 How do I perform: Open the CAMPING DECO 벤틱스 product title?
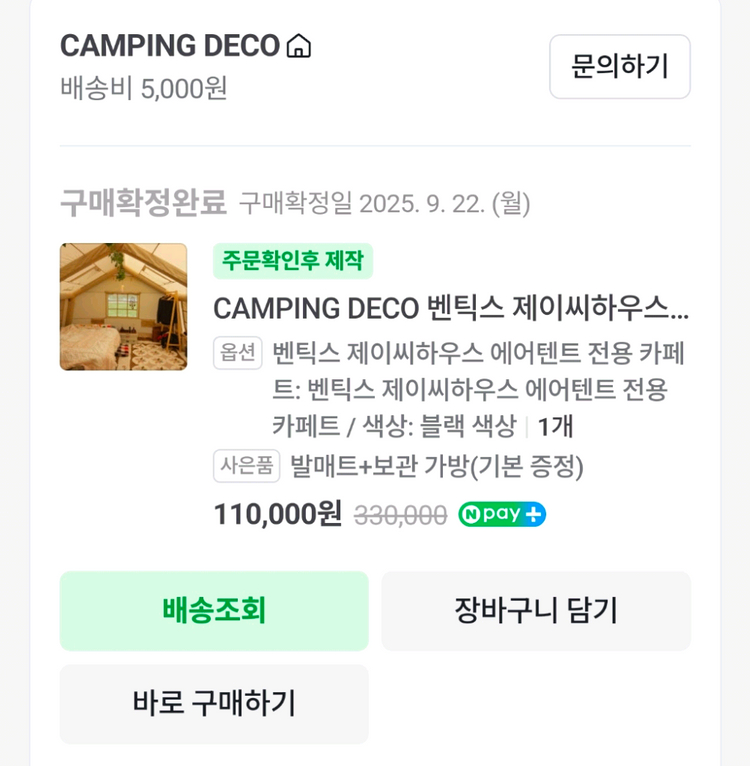coord(450,307)
